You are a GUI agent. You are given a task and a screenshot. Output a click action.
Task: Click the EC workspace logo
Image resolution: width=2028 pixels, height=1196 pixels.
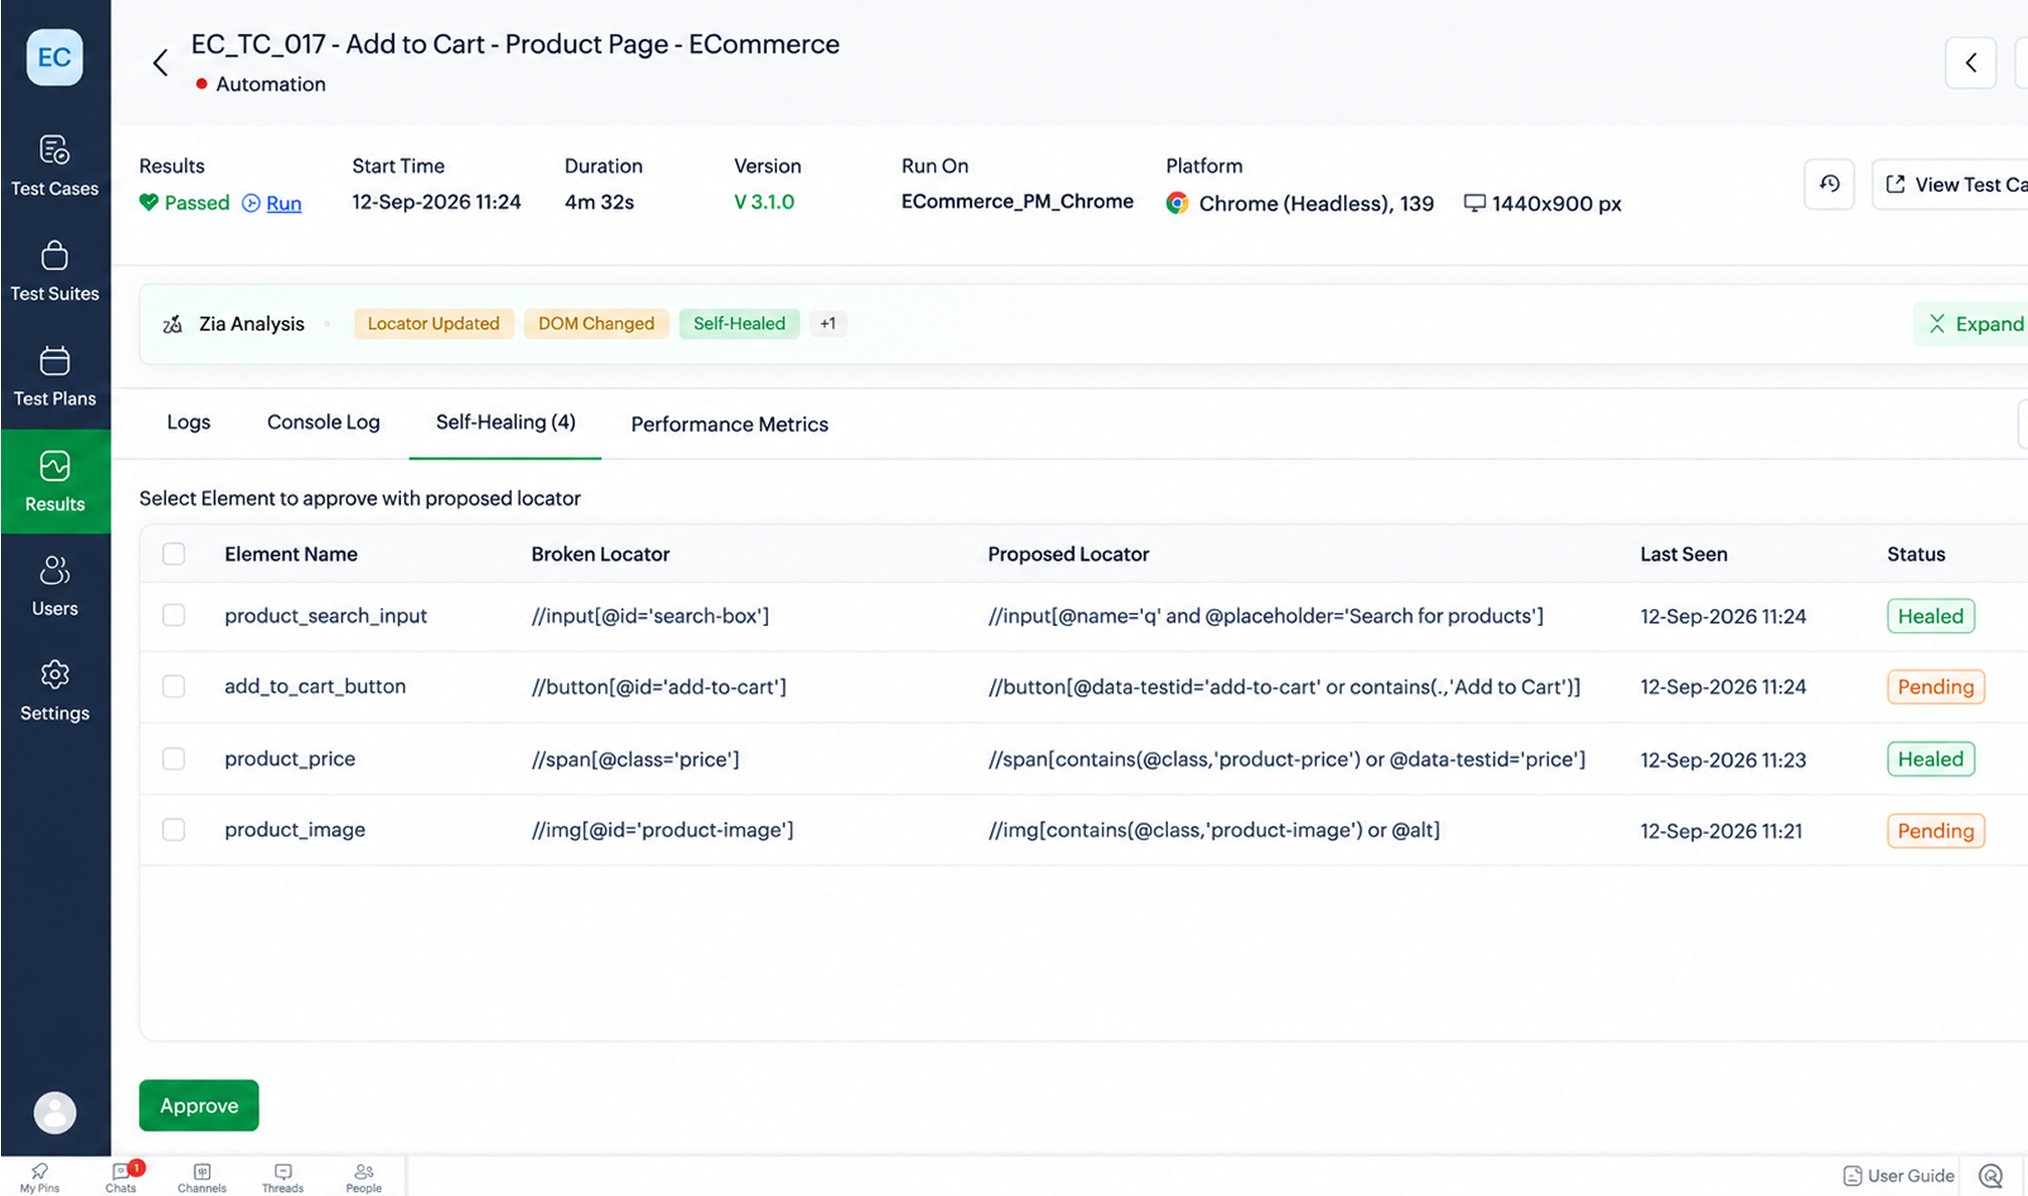(54, 57)
